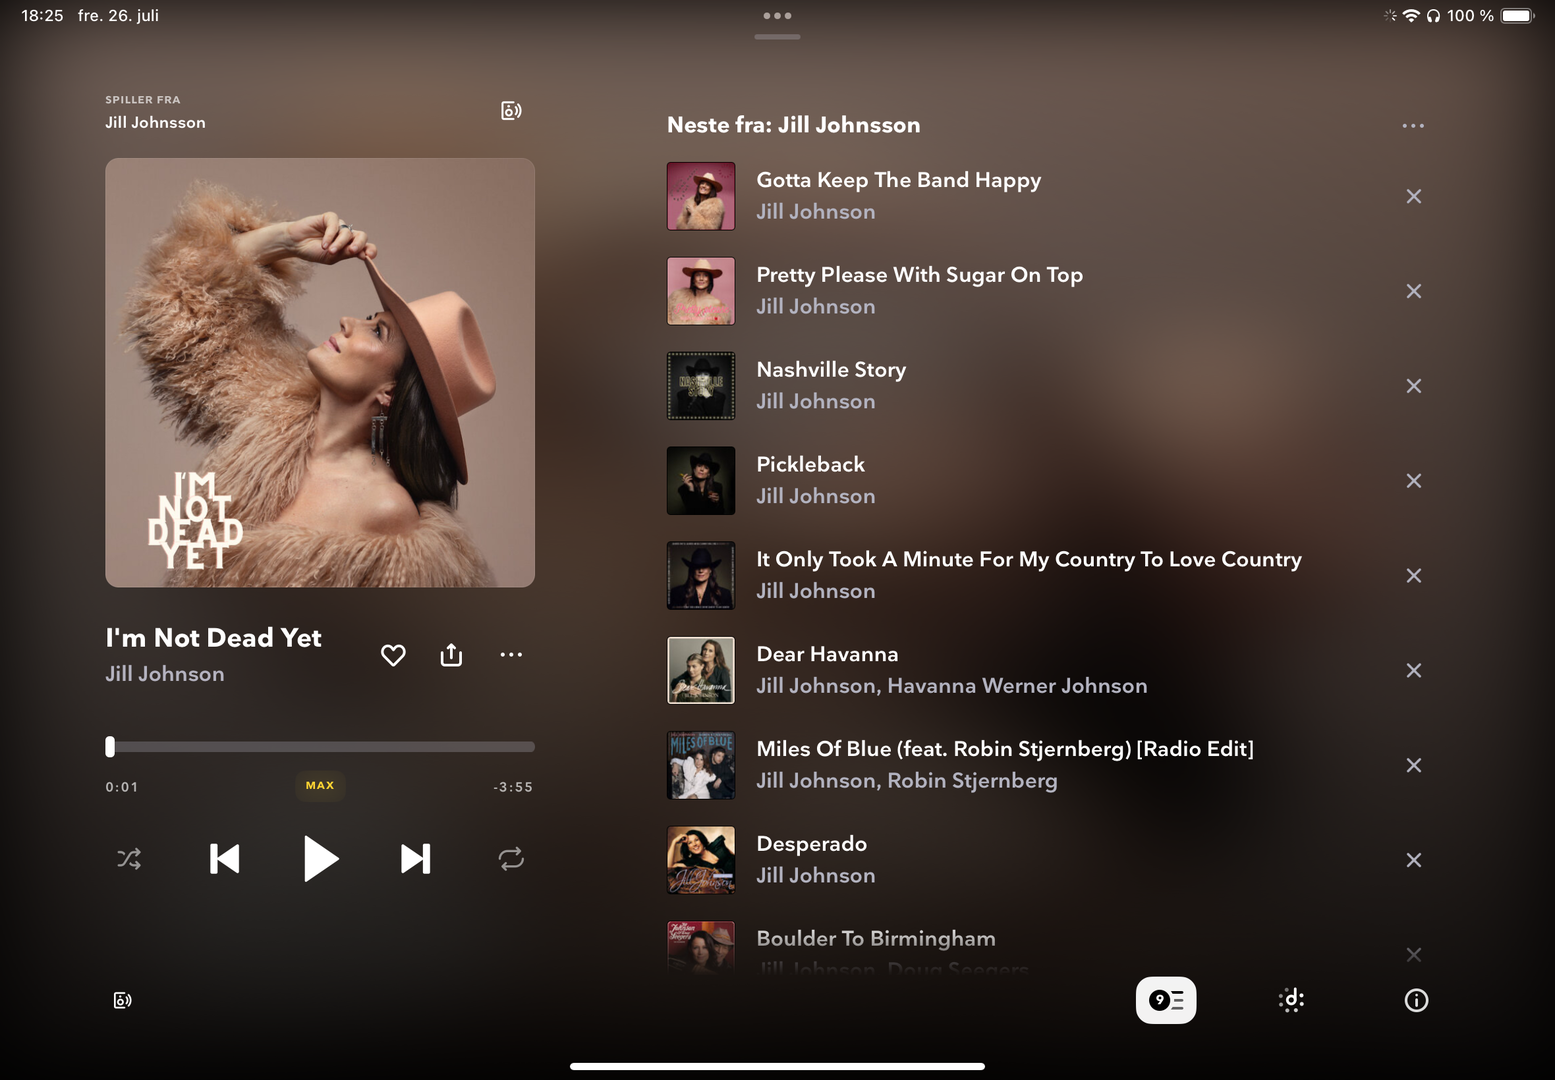
Task: Open queue options menu beside Neste fra
Action: click(x=1413, y=126)
